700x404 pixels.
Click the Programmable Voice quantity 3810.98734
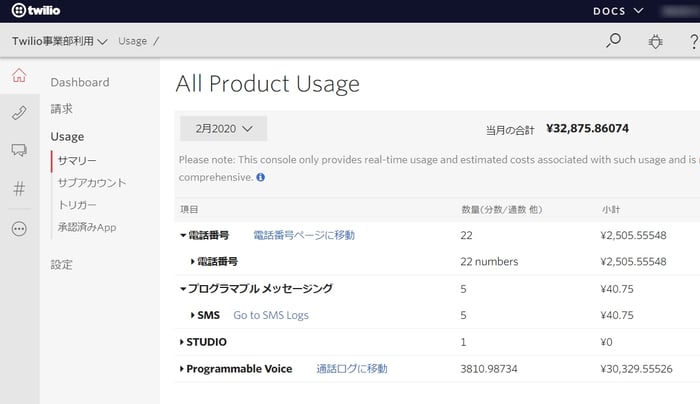[489, 369]
